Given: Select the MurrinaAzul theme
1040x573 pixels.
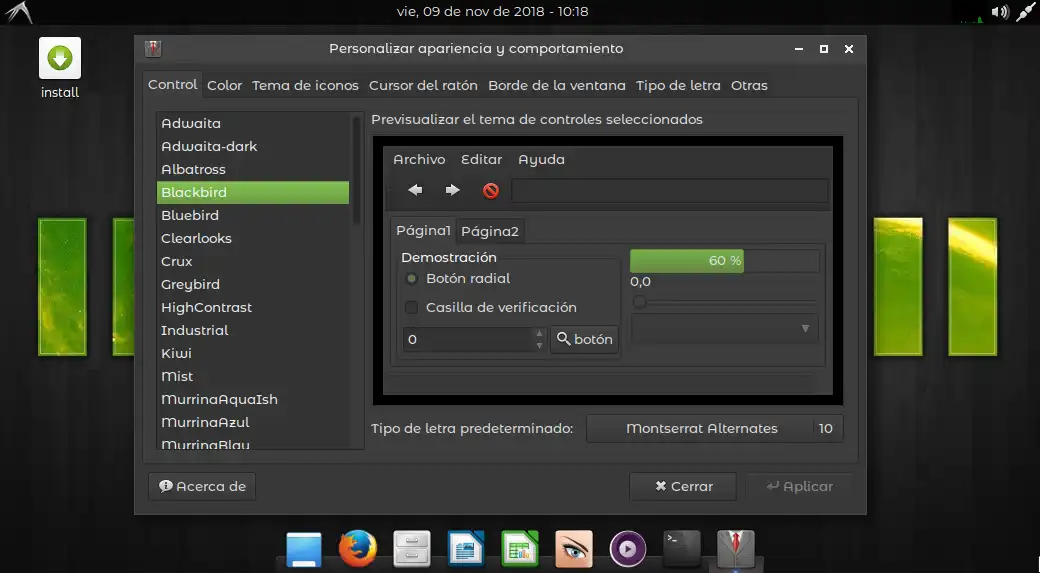Looking at the screenshot, I should click(253, 422).
